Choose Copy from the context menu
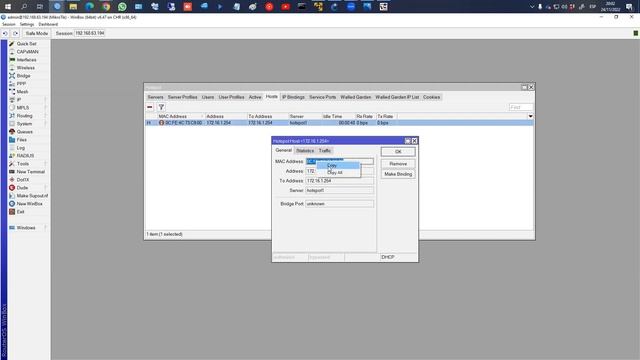This screenshot has width=640, height=360. [x=338, y=165]
